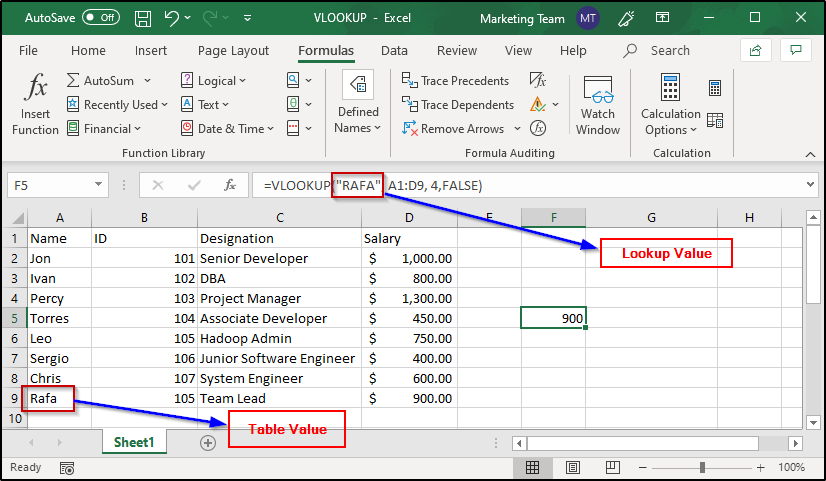Click the Financial functions icon
The width and height of the screenshot is (826, 481).
(73, 128)
